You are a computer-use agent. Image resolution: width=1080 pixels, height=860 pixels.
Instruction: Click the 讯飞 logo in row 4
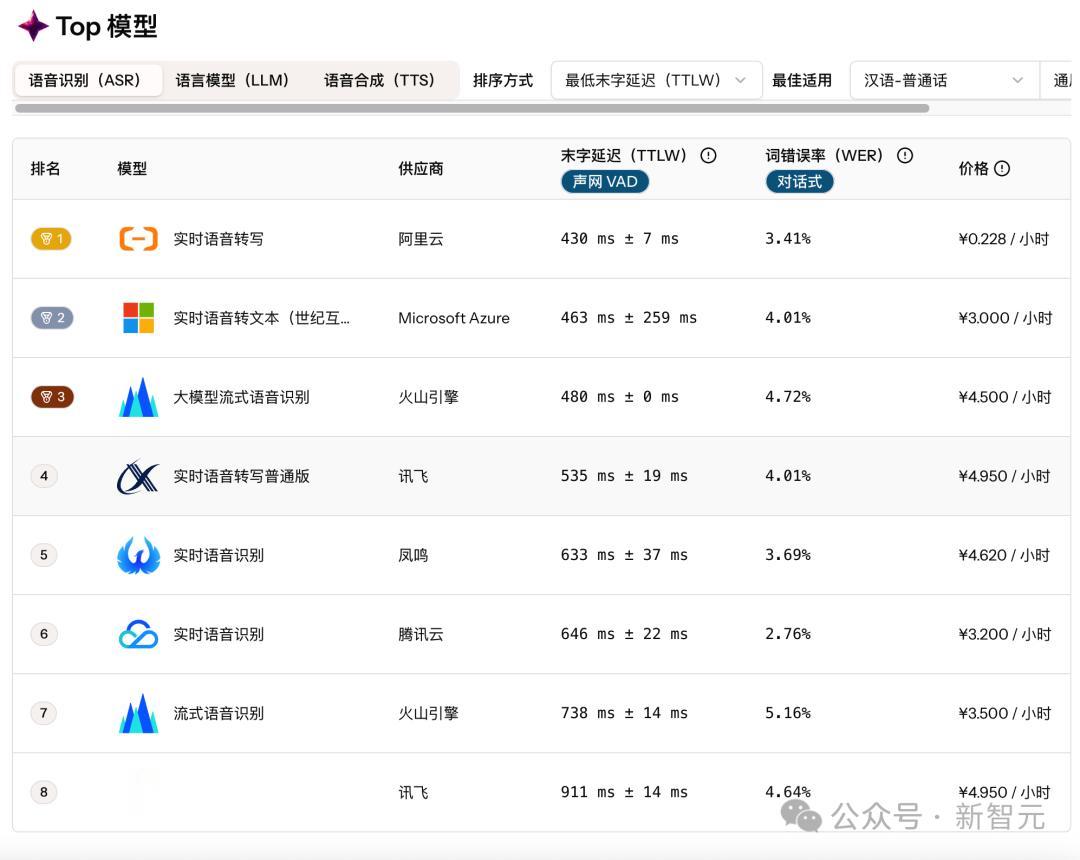[138, 476]
